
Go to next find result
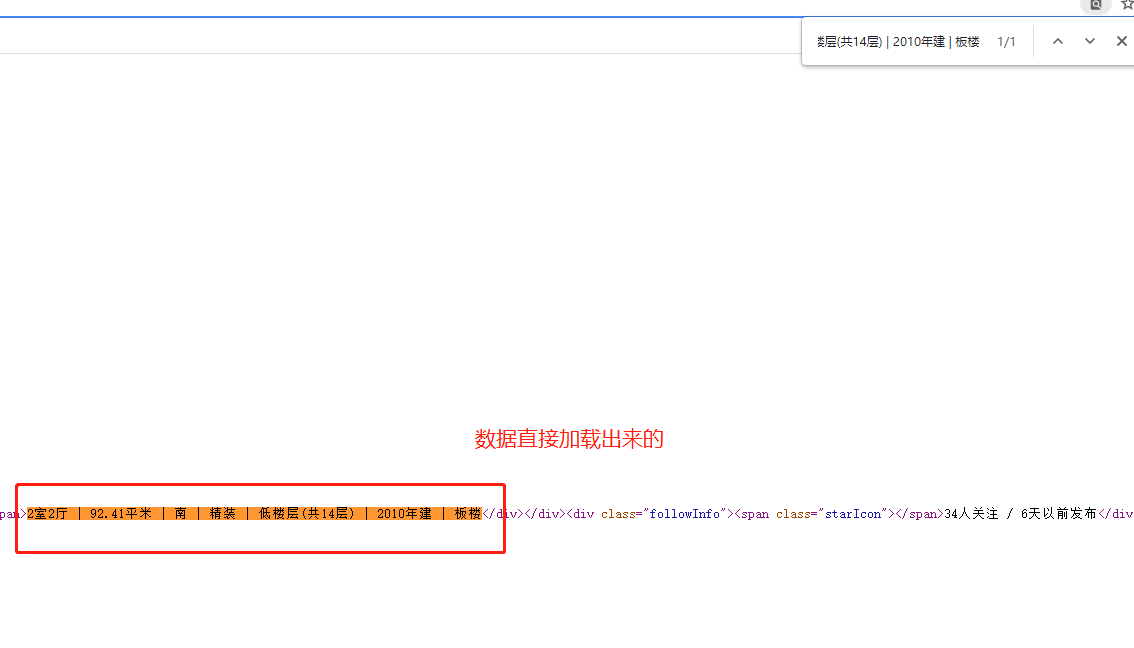coord(1089,41)
